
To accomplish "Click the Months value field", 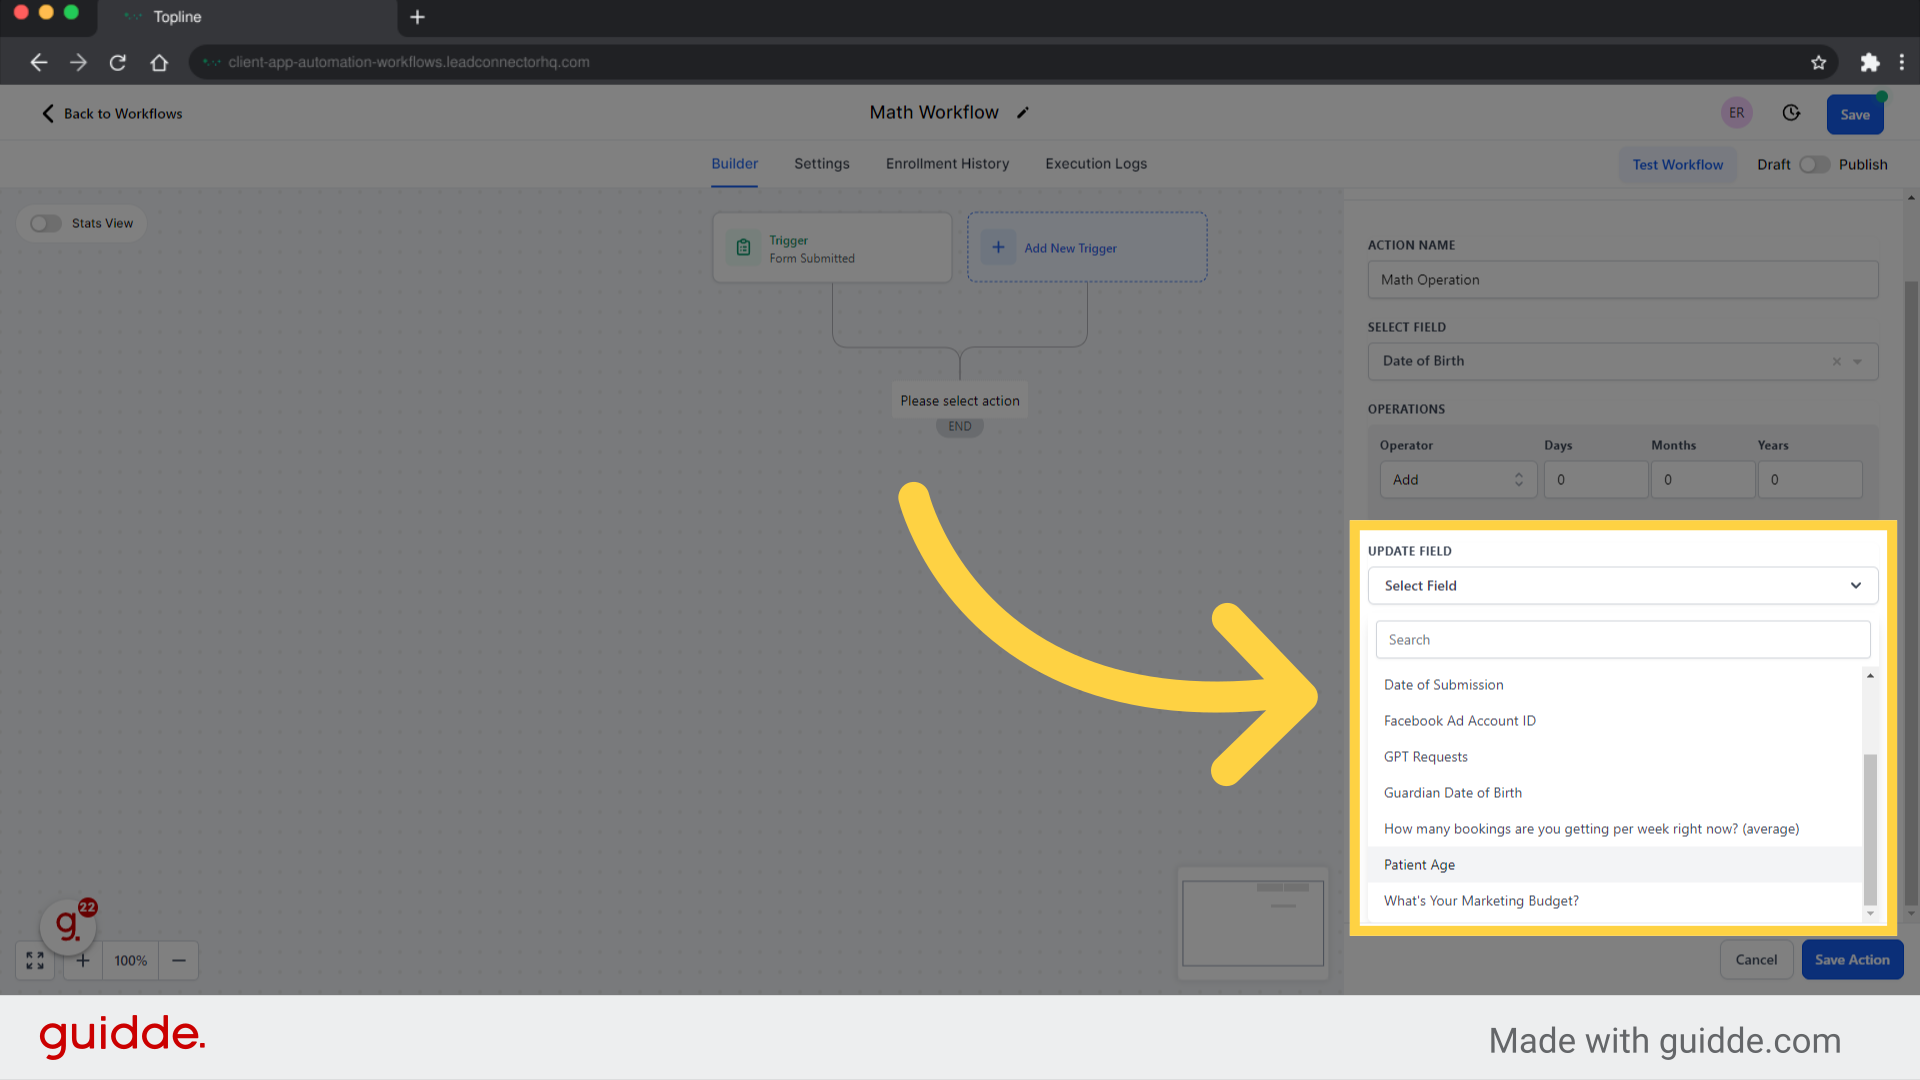I will [1702, 480].
